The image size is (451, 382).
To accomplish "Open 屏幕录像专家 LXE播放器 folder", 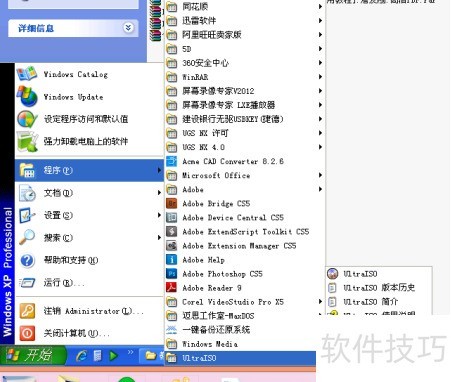I will click(244, 105).
